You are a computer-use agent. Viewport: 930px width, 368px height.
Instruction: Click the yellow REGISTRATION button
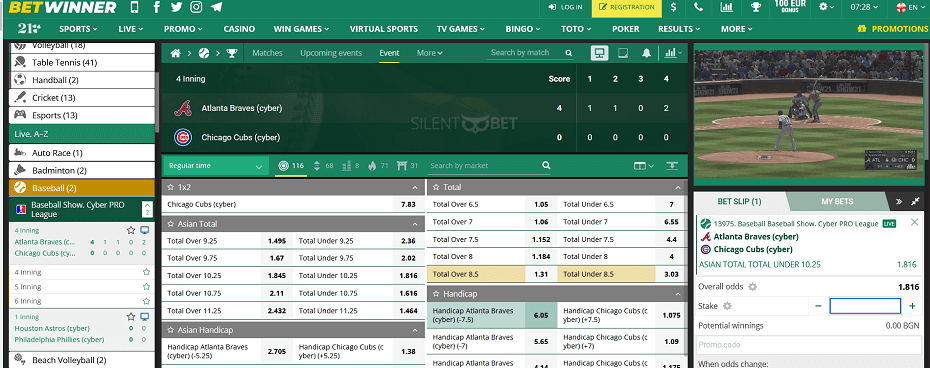[x=627, y=7]
